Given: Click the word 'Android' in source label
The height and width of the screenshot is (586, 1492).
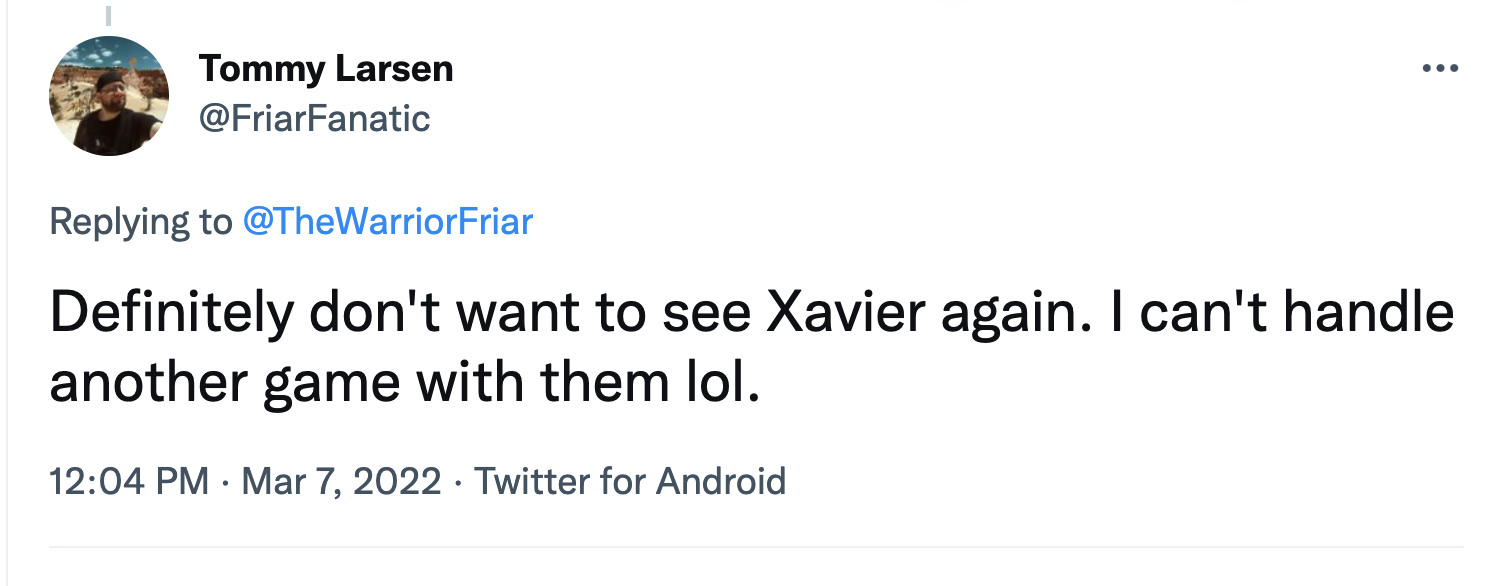Looking at the screenshot, I should (x=720, y=481).
